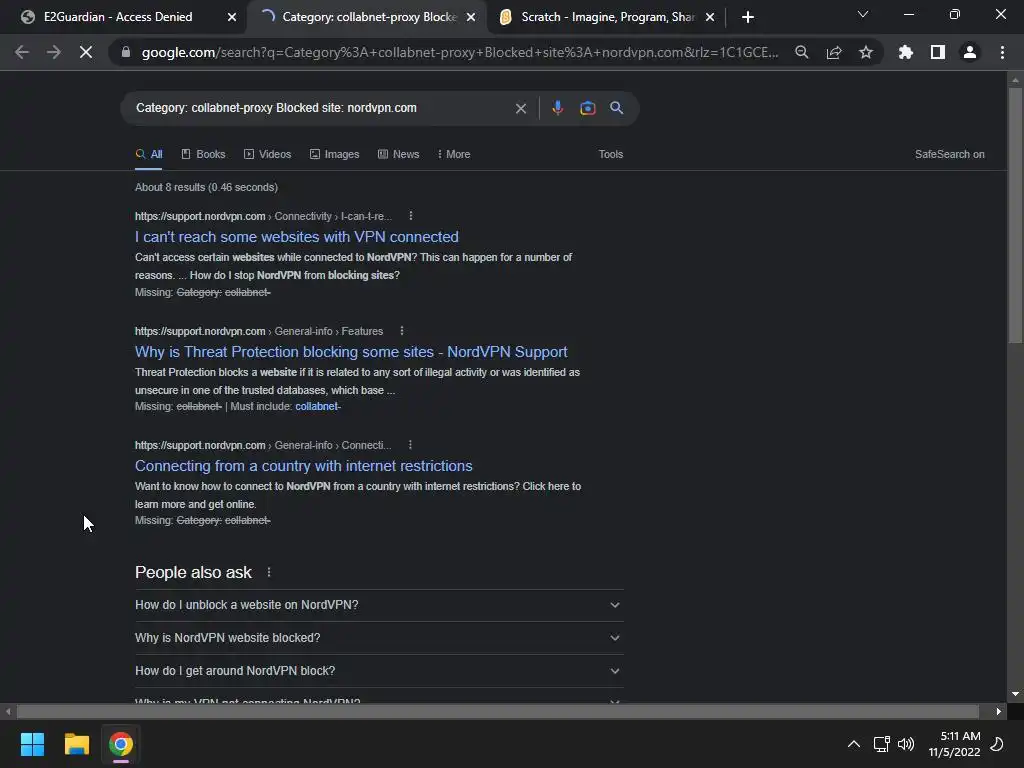Select the All results filter
The width and height of the screenshot is (1024, 768).
149,154
